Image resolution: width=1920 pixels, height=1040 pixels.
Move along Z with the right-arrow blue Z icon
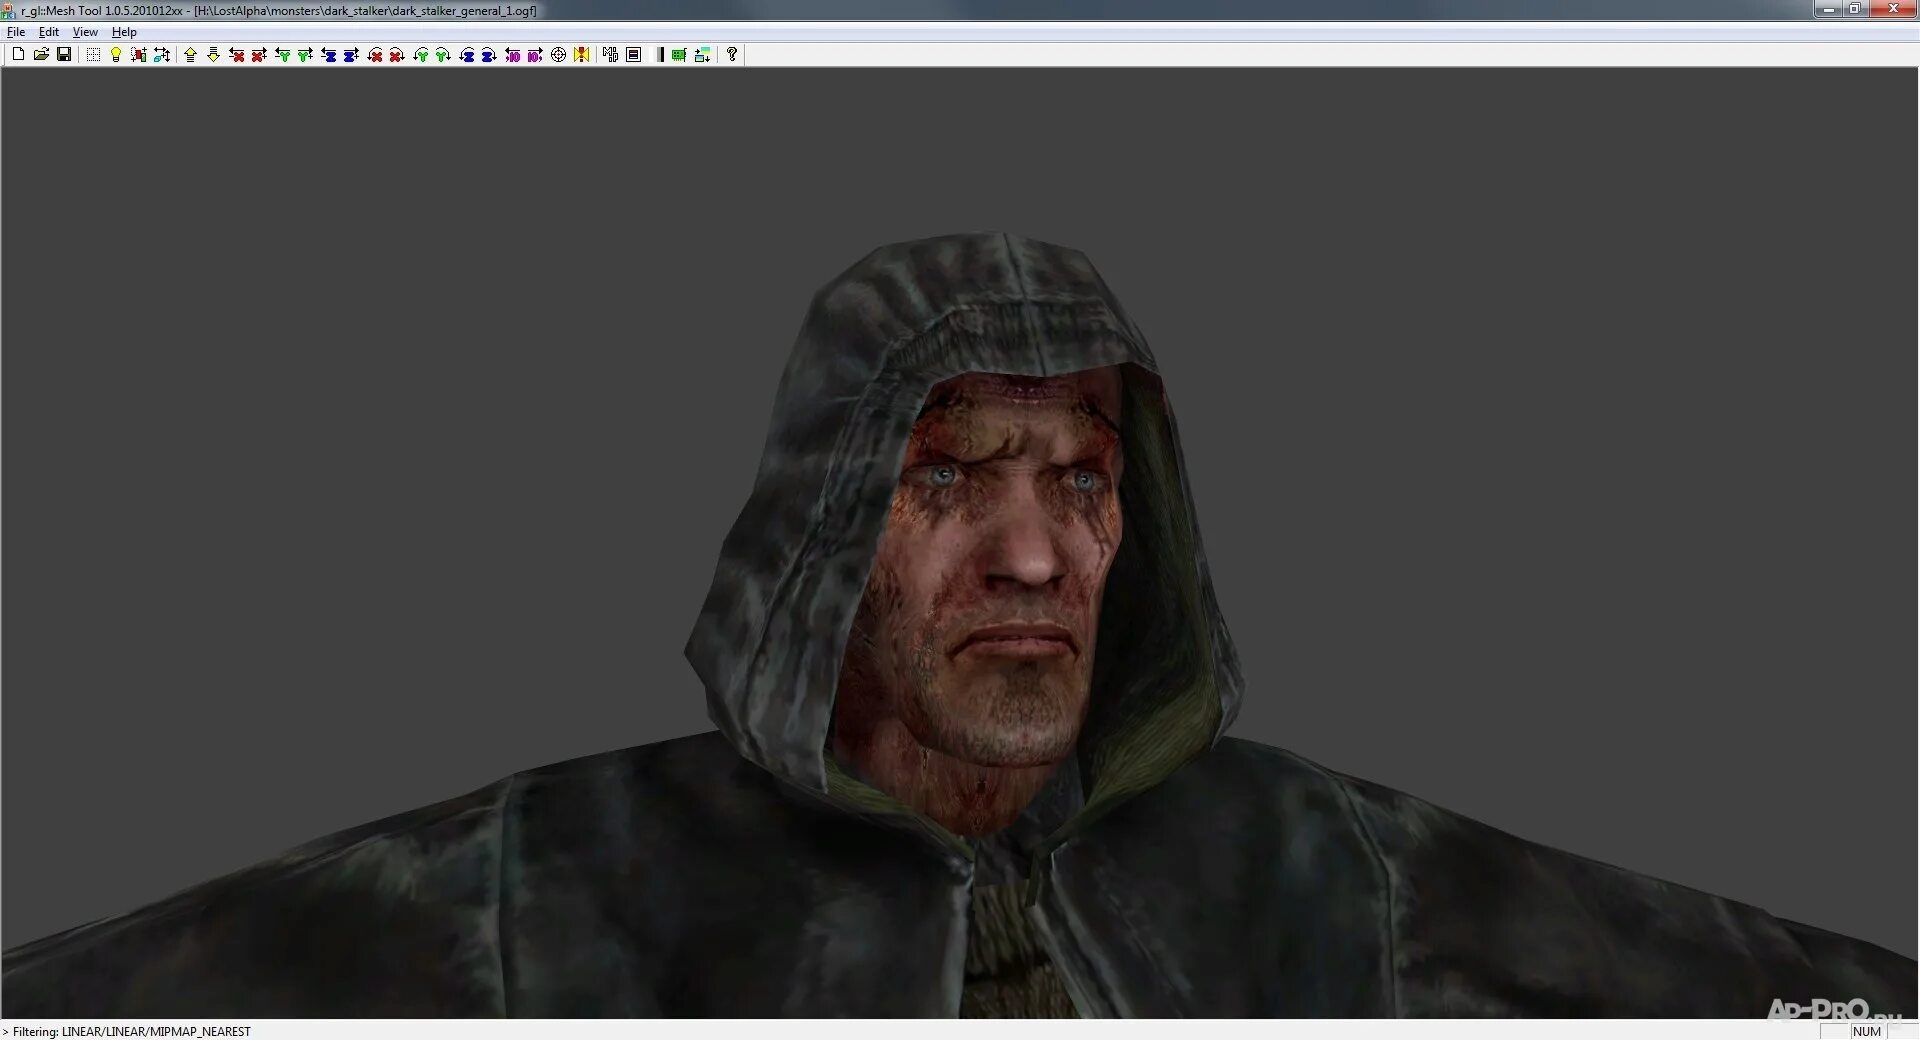[351, 55]
